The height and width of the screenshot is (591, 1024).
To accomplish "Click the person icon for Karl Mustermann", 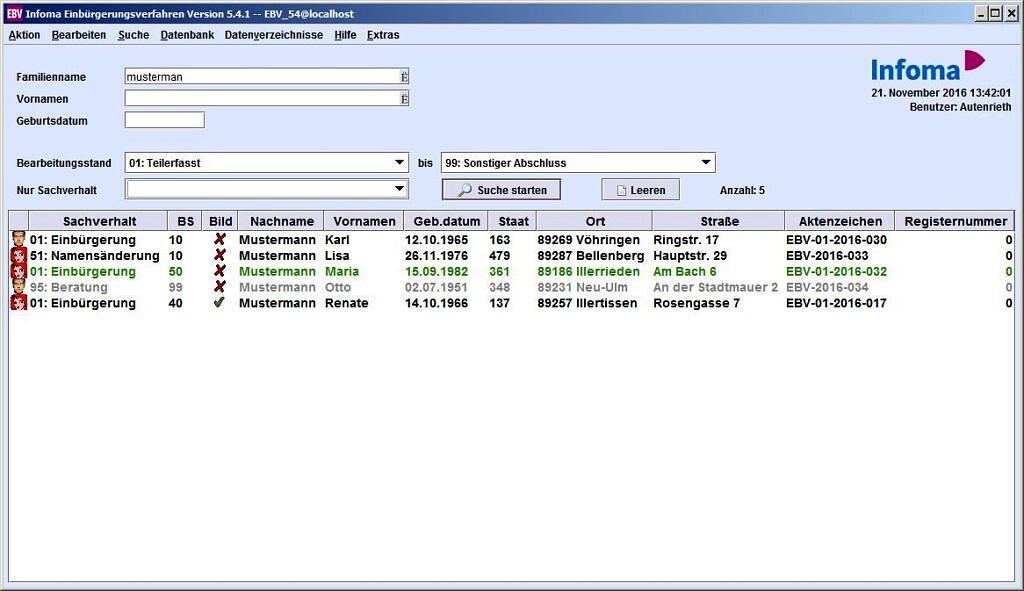I will click(x=18, y=240).
